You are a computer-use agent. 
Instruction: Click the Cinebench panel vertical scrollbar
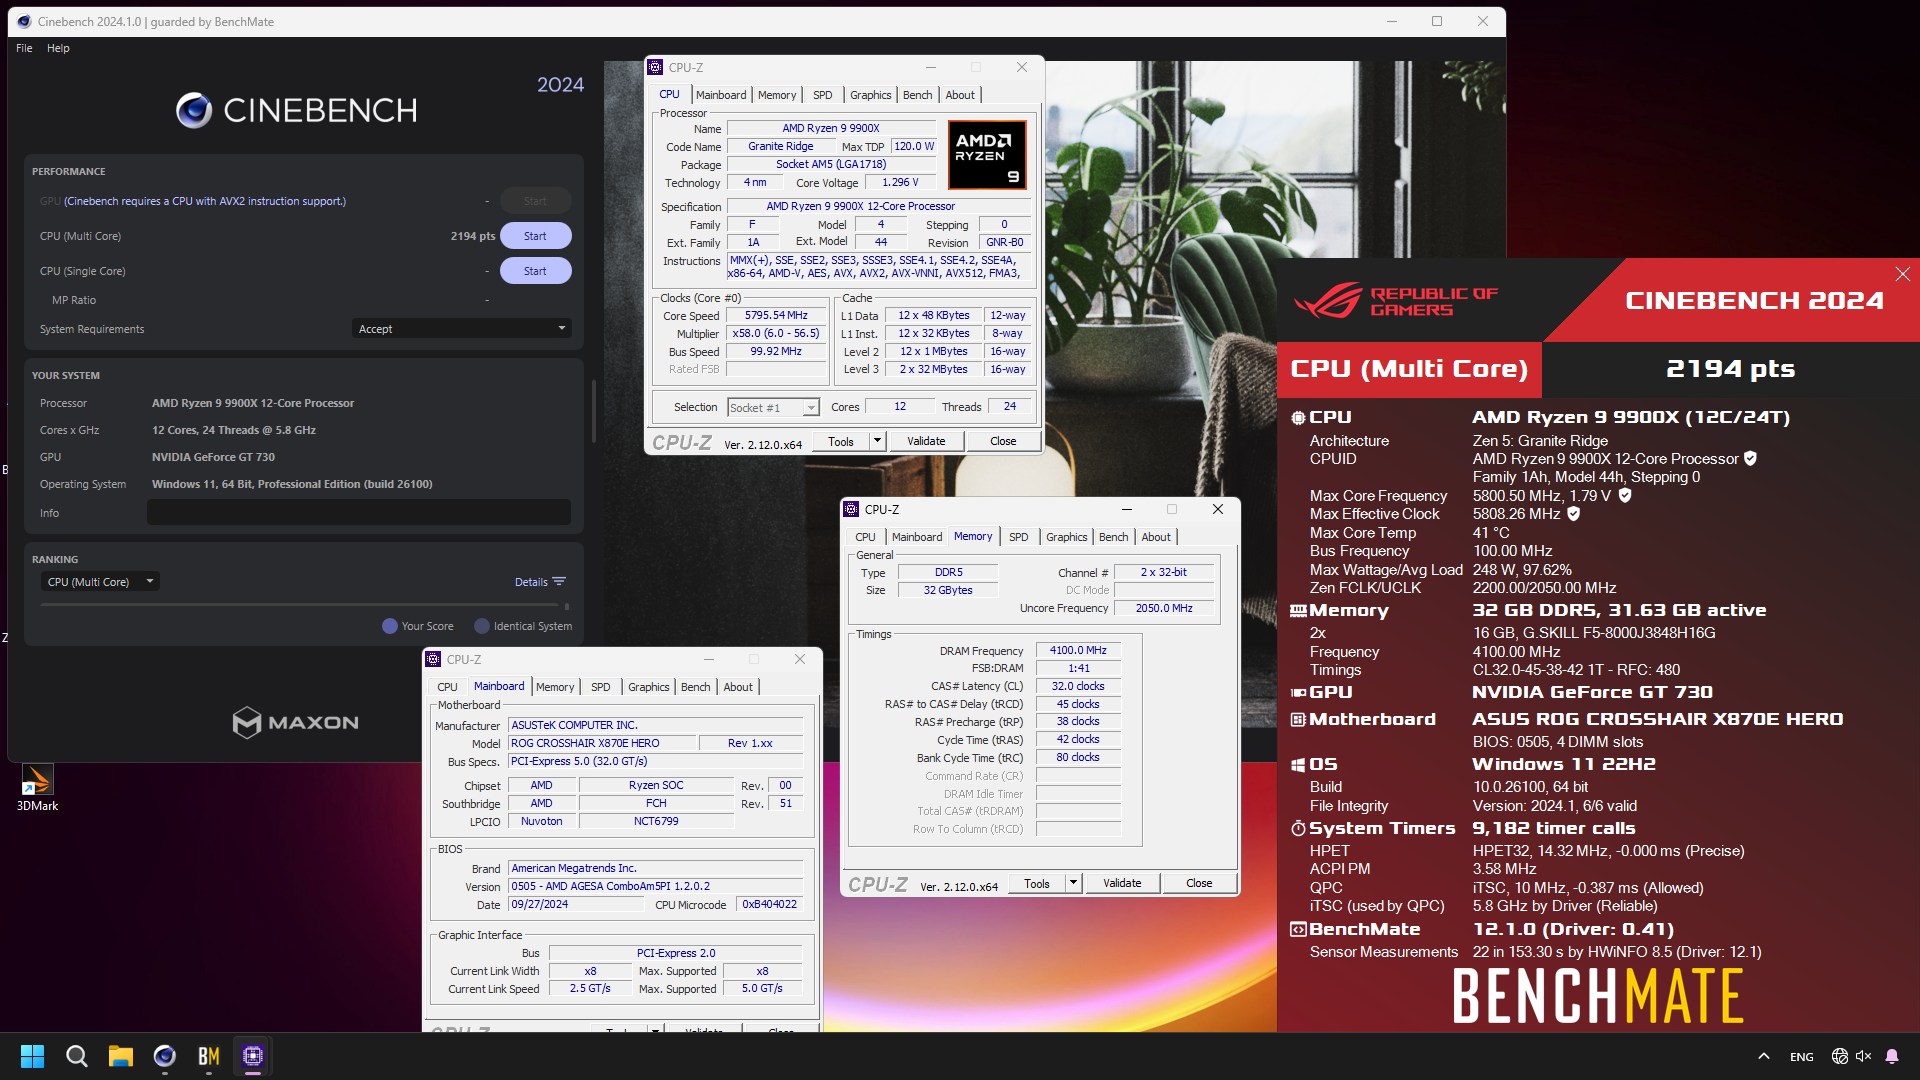point(593,410)
